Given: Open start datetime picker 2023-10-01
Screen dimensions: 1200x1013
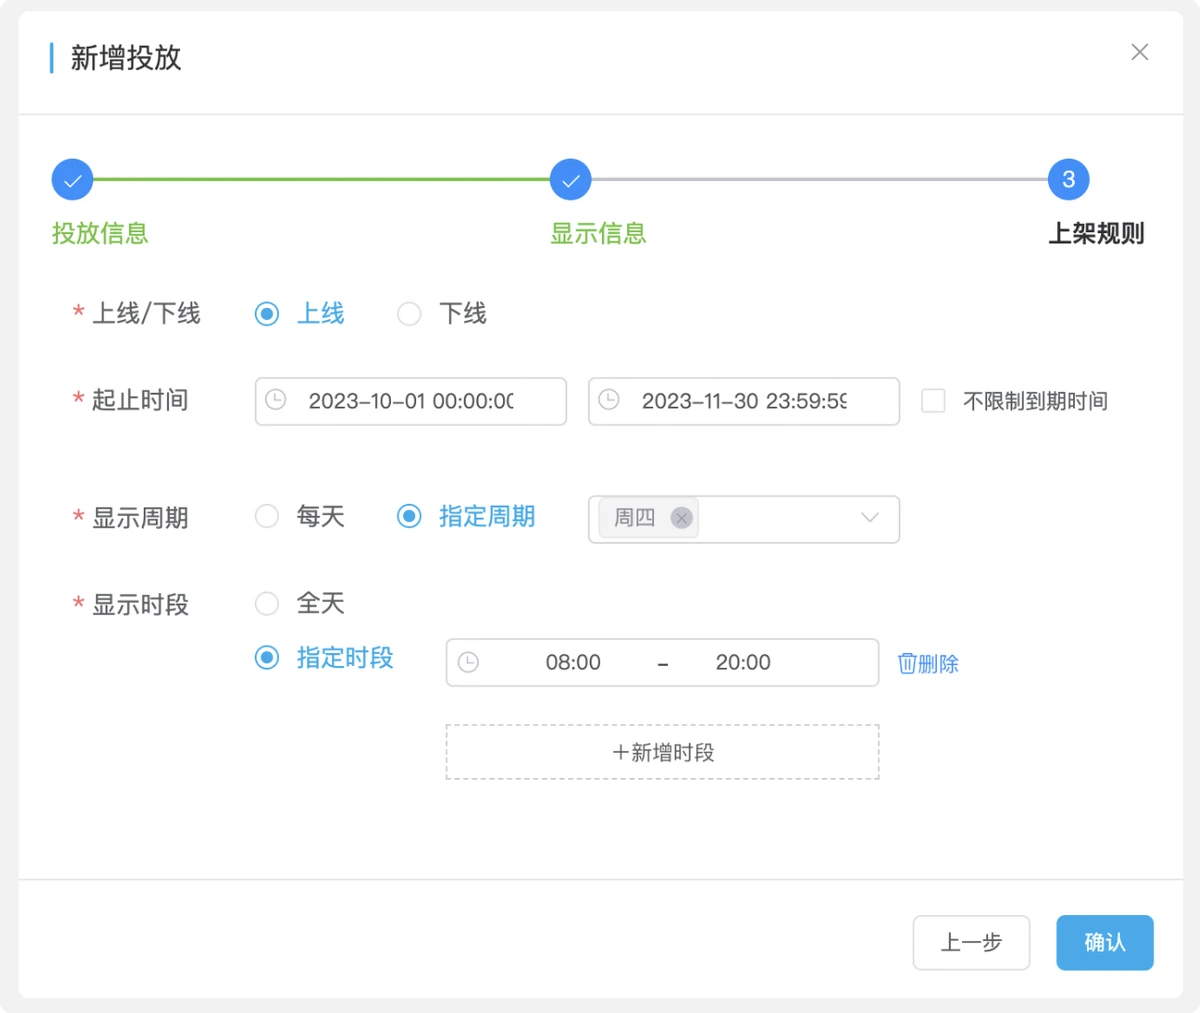Looking at the screenshot, I should click(410, 401).
